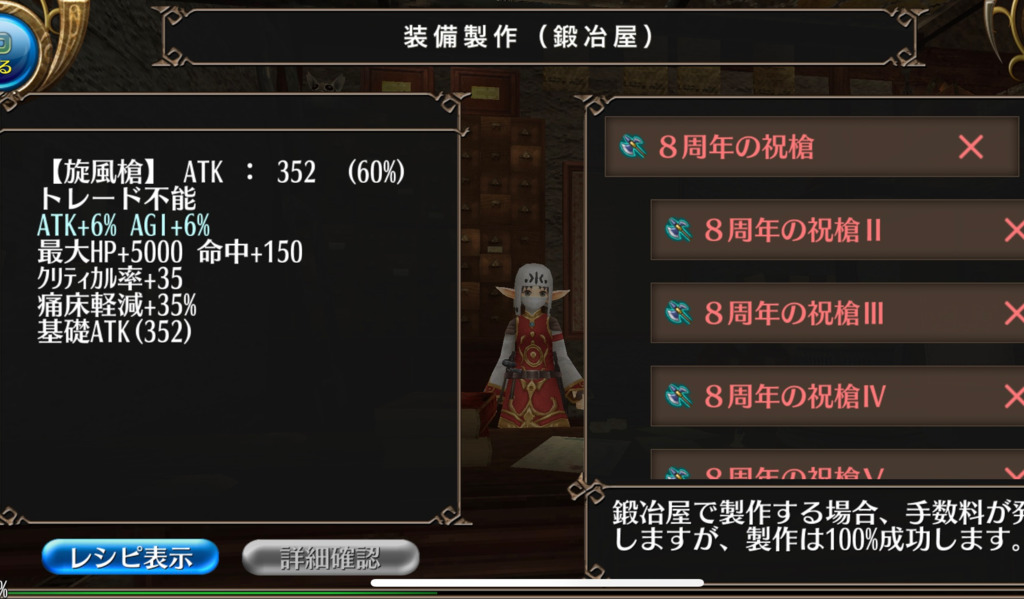Click the red X on the 8周年の祝槍III row
Image resolution: width=1024 pixels, height=599 pixels.
[x=1014, y=313]
